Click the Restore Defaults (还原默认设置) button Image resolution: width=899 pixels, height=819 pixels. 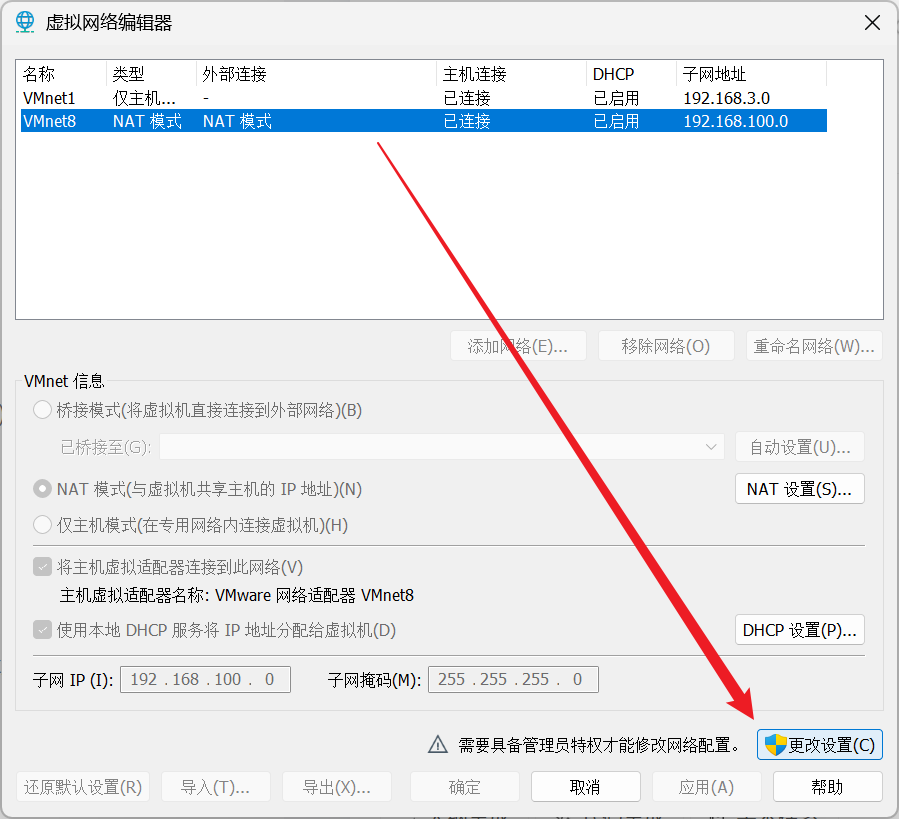[83, 787]
